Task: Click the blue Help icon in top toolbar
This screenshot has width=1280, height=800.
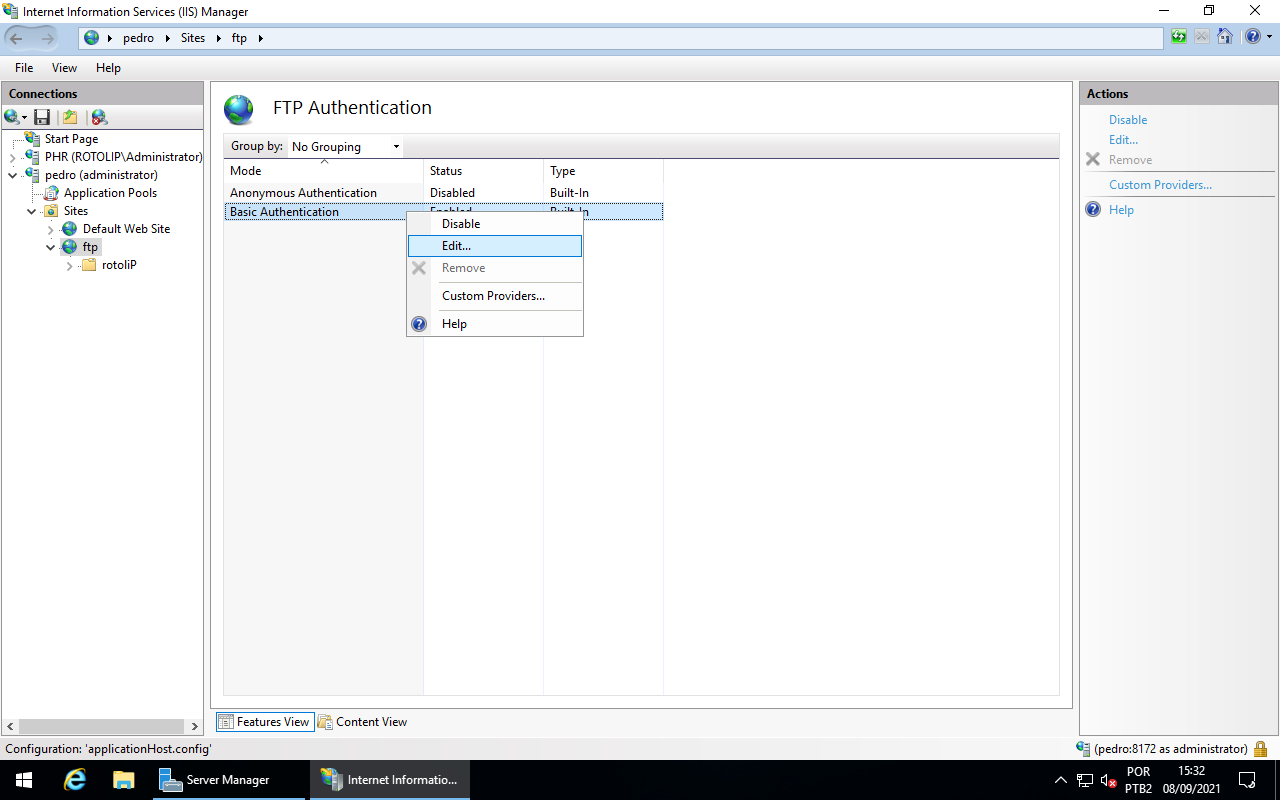Action: (x=1252, y=37)
